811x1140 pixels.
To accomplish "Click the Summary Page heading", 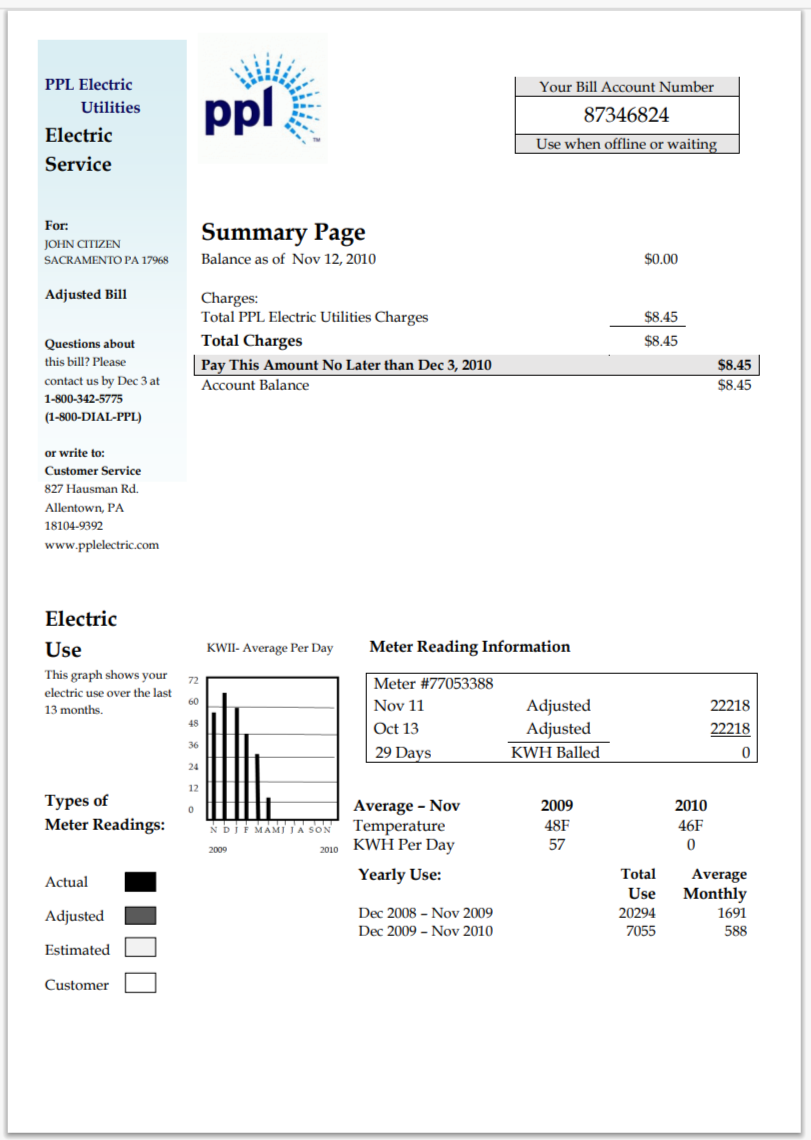I will coord(283,233).
